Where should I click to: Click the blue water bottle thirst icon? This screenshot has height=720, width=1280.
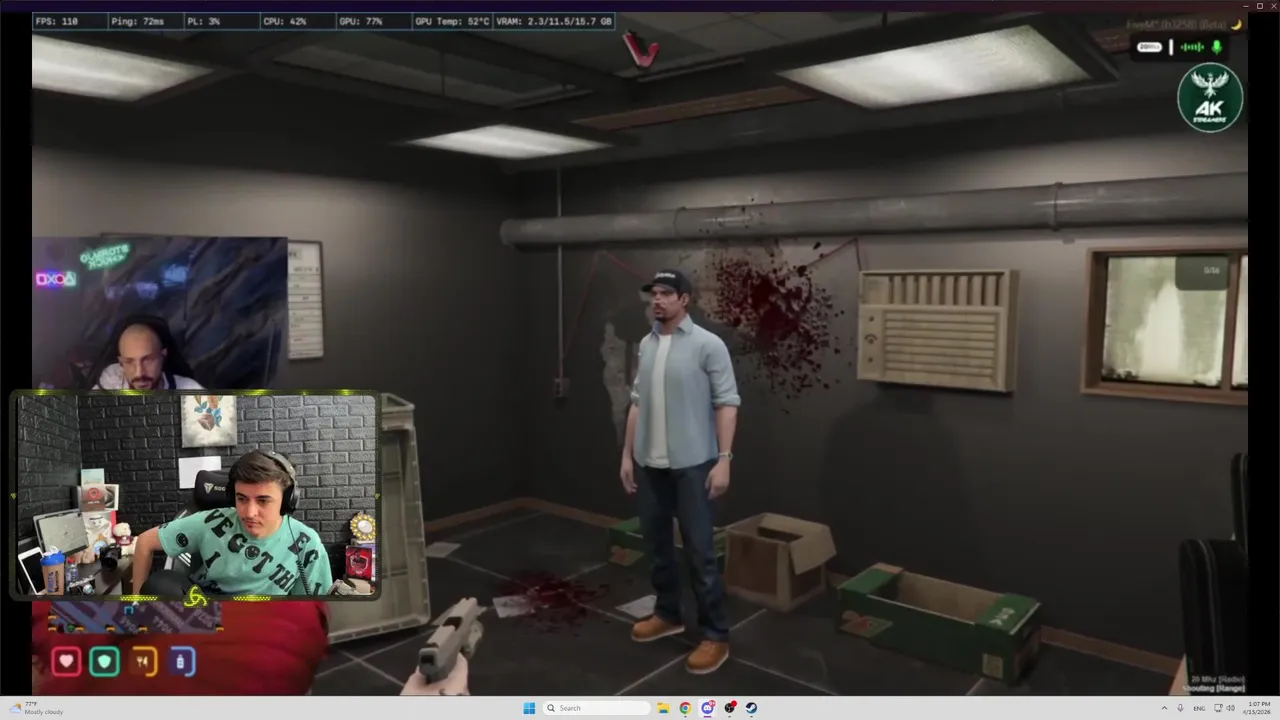(x=180, y=661)
